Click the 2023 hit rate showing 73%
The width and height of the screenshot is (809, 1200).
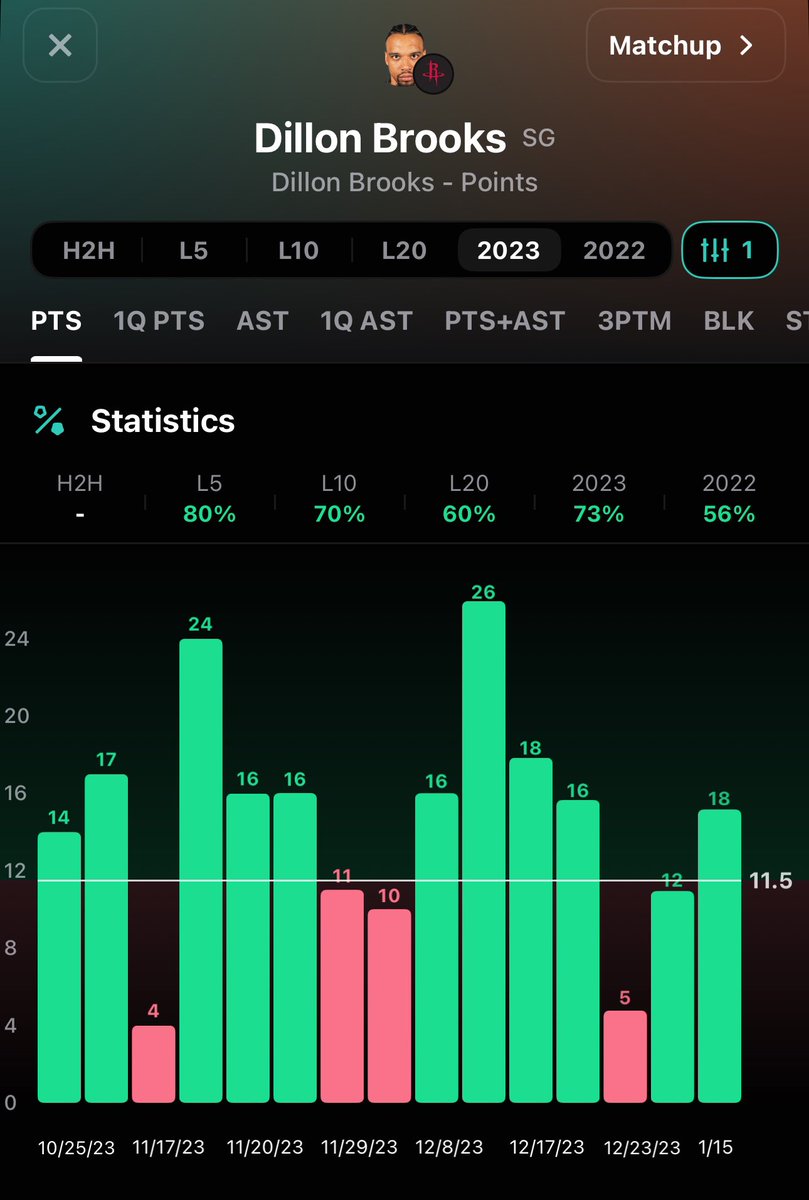598,514
